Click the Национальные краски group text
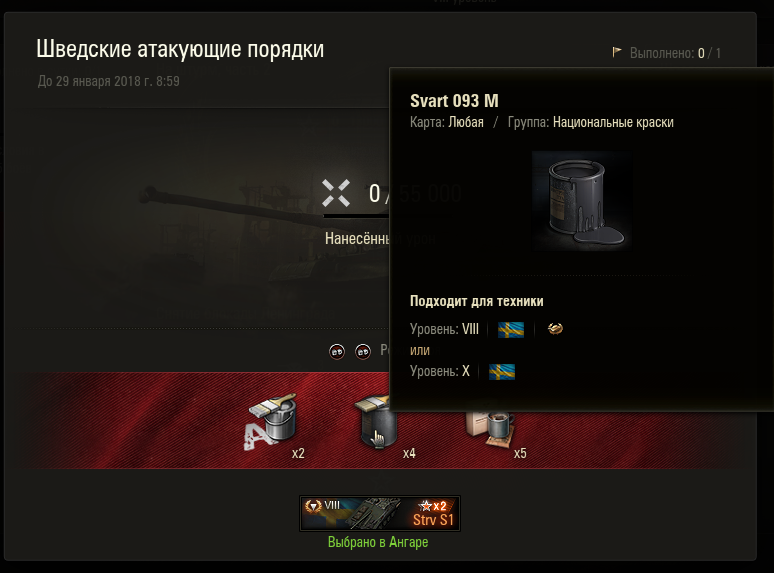The width and height of the screenshot is (774, 573). click(613, 122)
